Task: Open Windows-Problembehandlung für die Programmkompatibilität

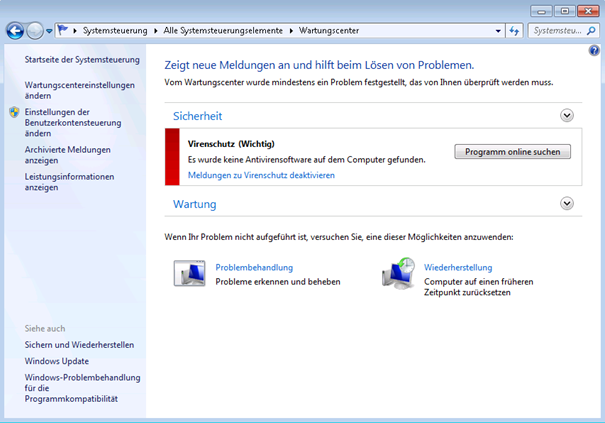Action: pos(83,388)
